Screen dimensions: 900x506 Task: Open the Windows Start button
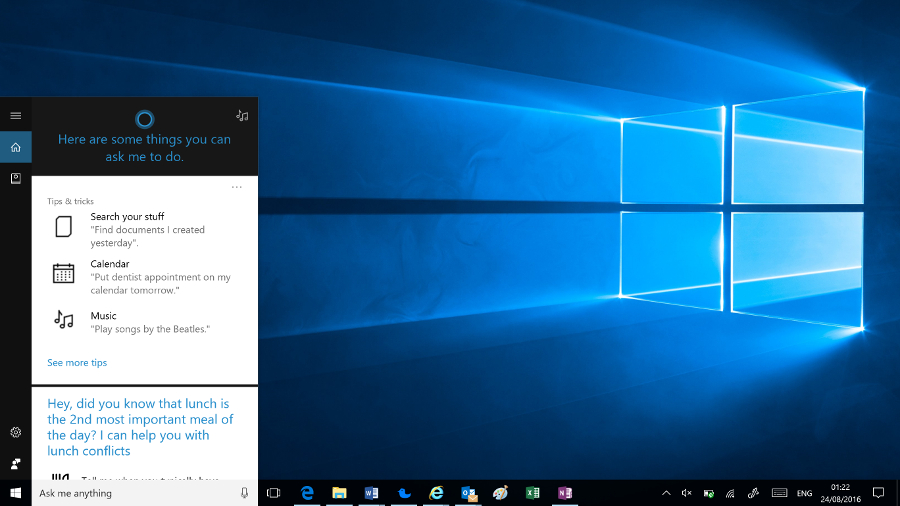point(15,493)
